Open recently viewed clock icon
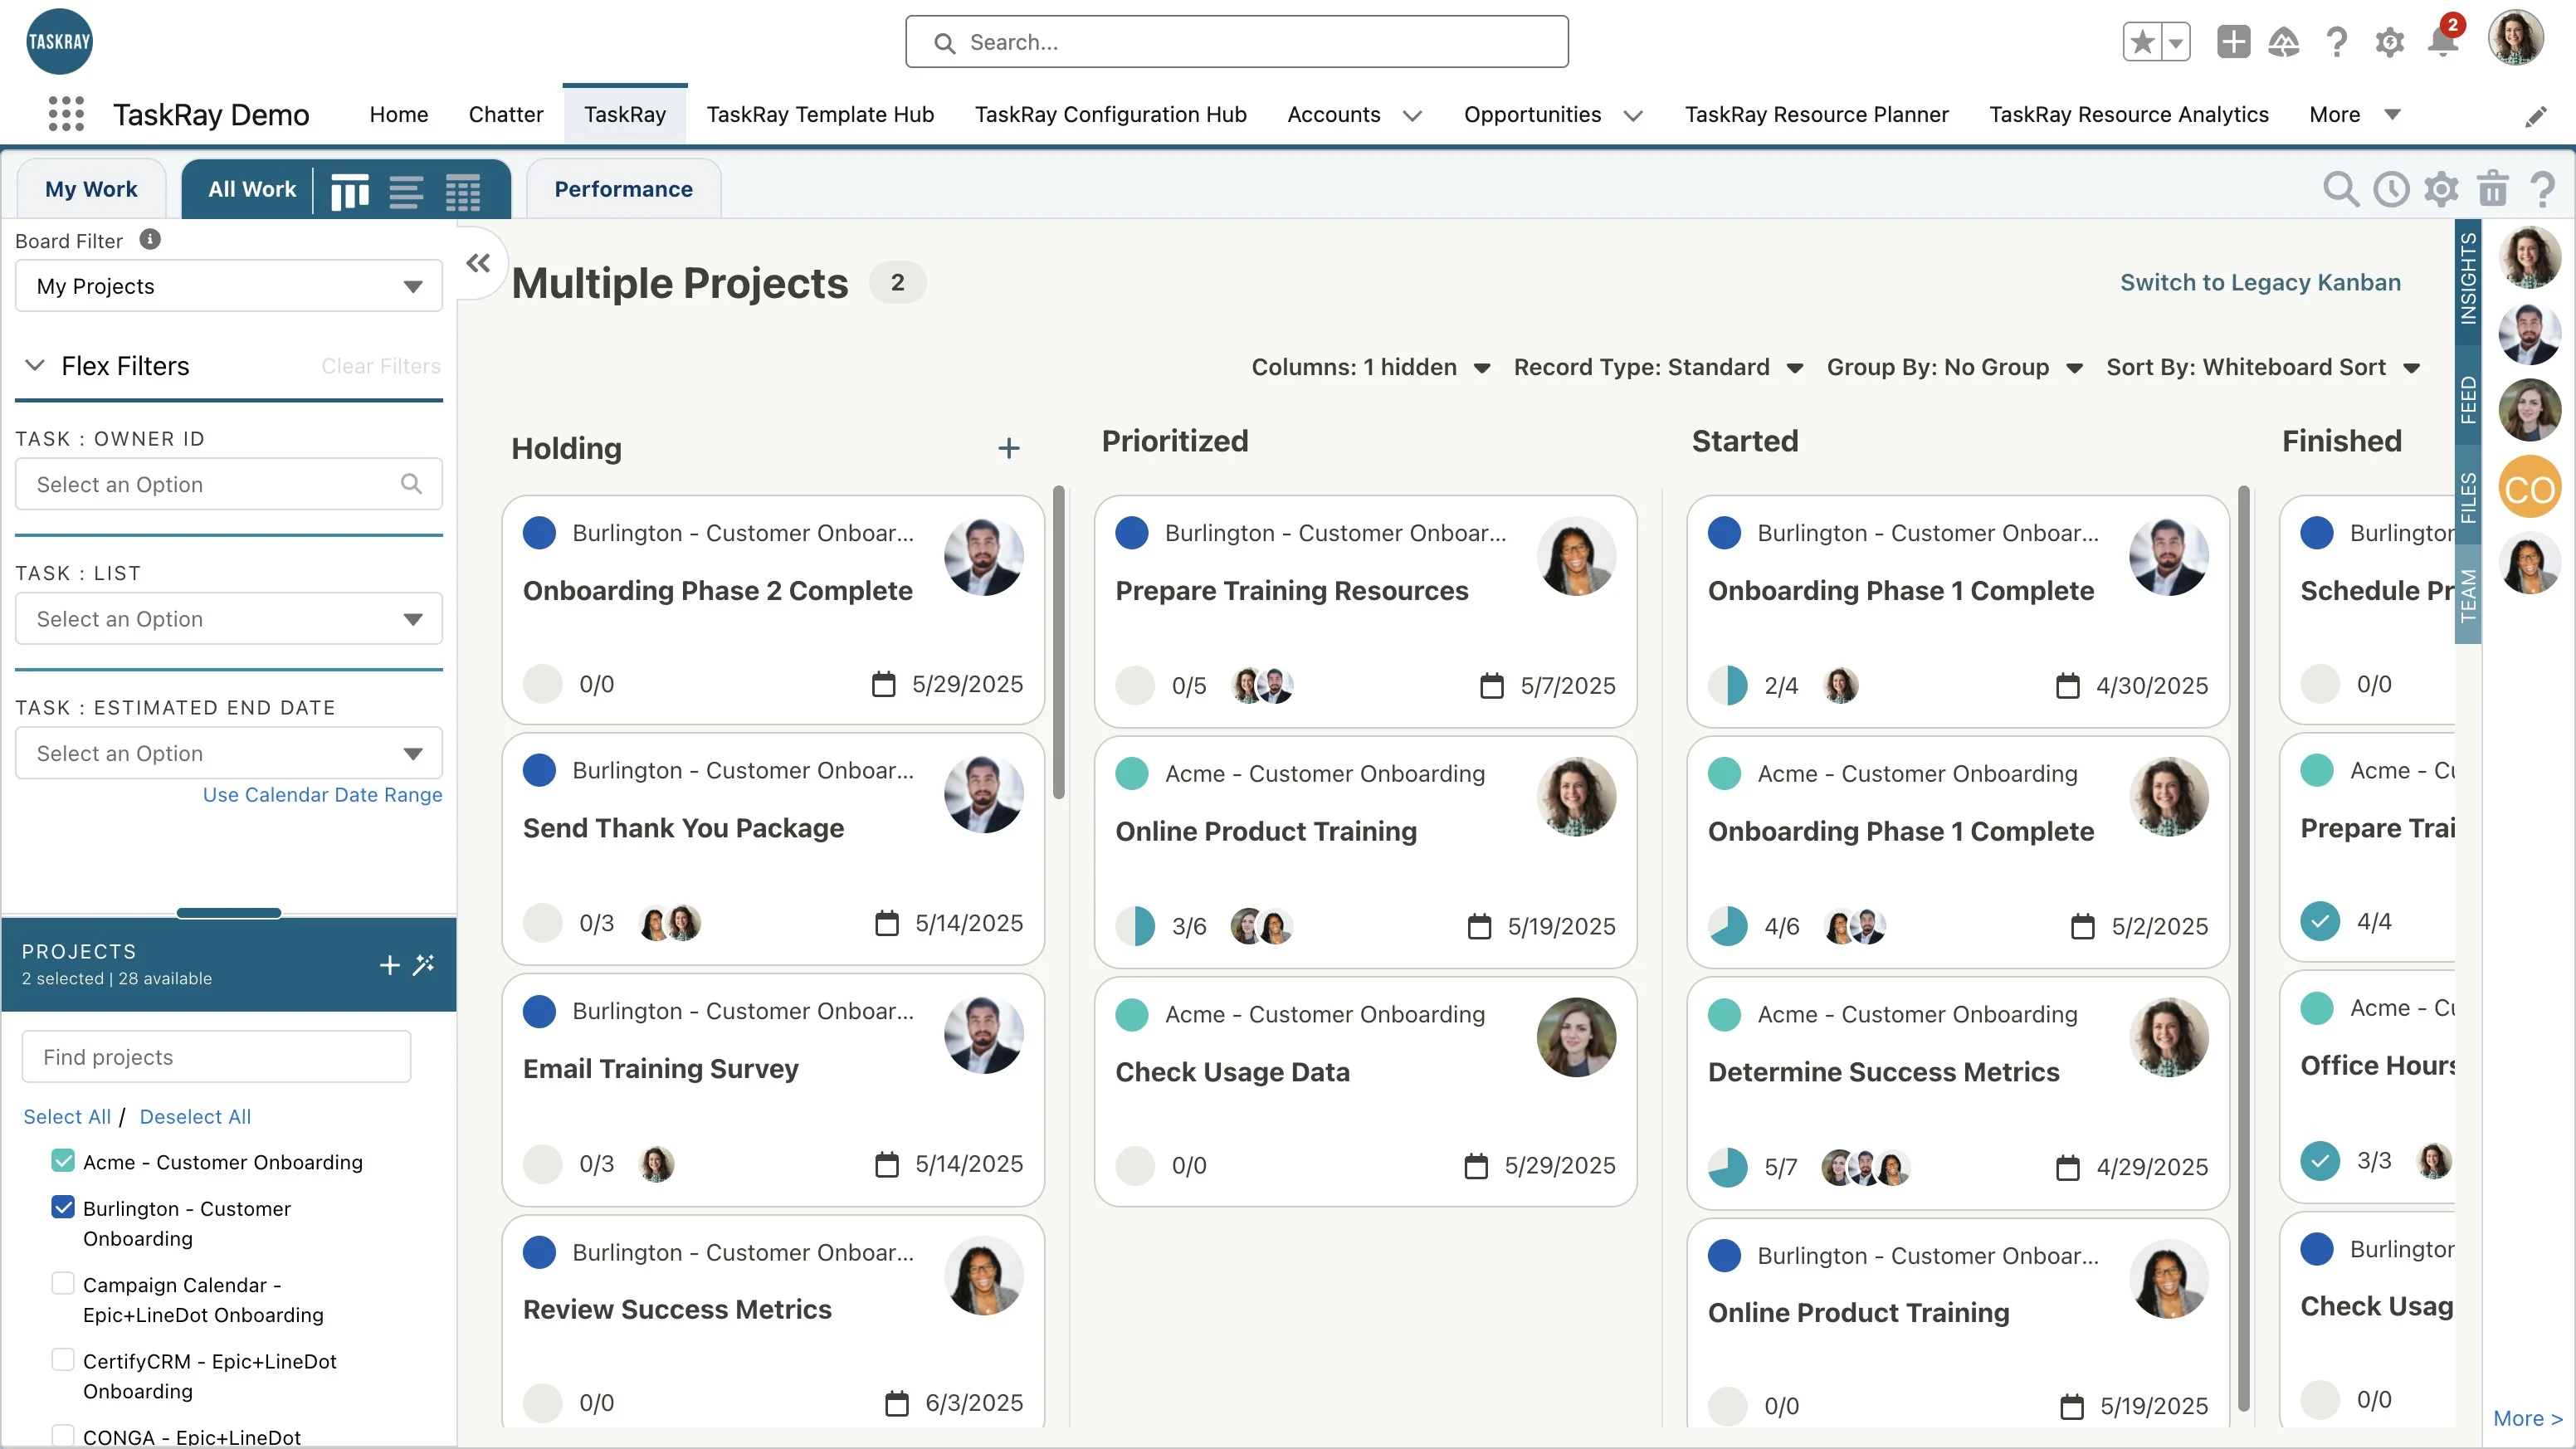This screenshot has width=2576, height=1449. (2391, 189)
